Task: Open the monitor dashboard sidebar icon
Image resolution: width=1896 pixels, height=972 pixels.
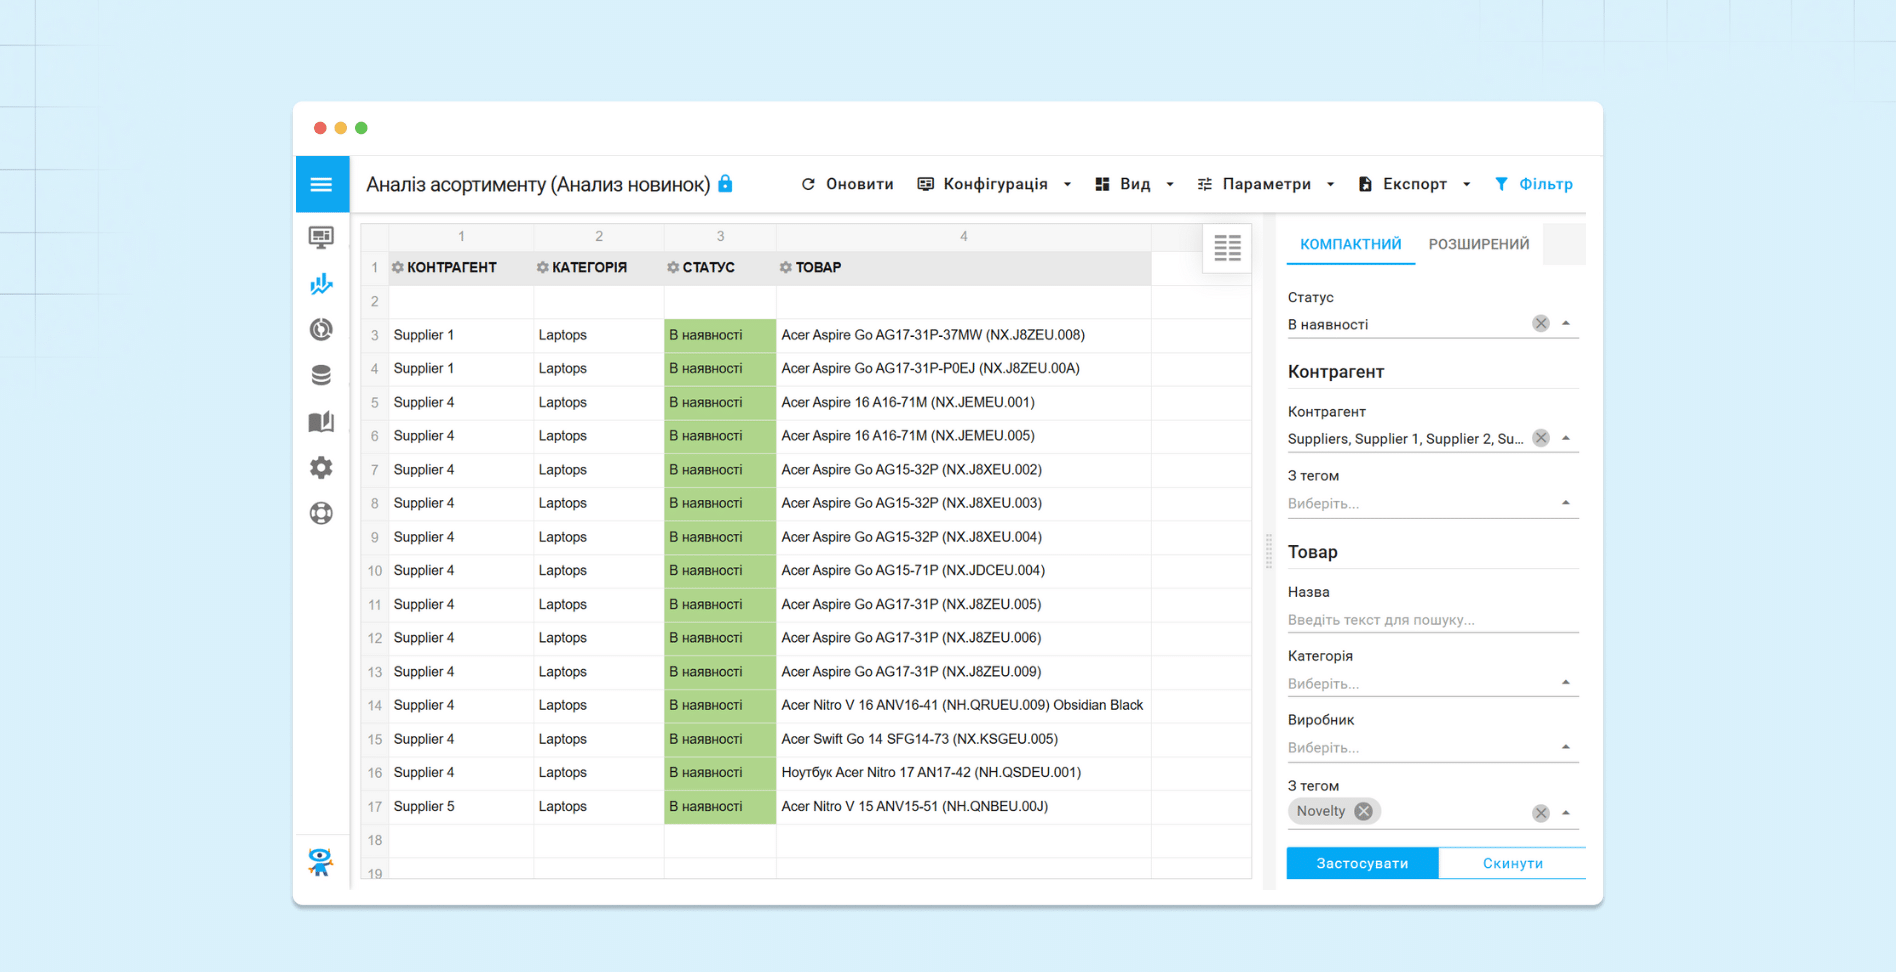Action: 321,237
